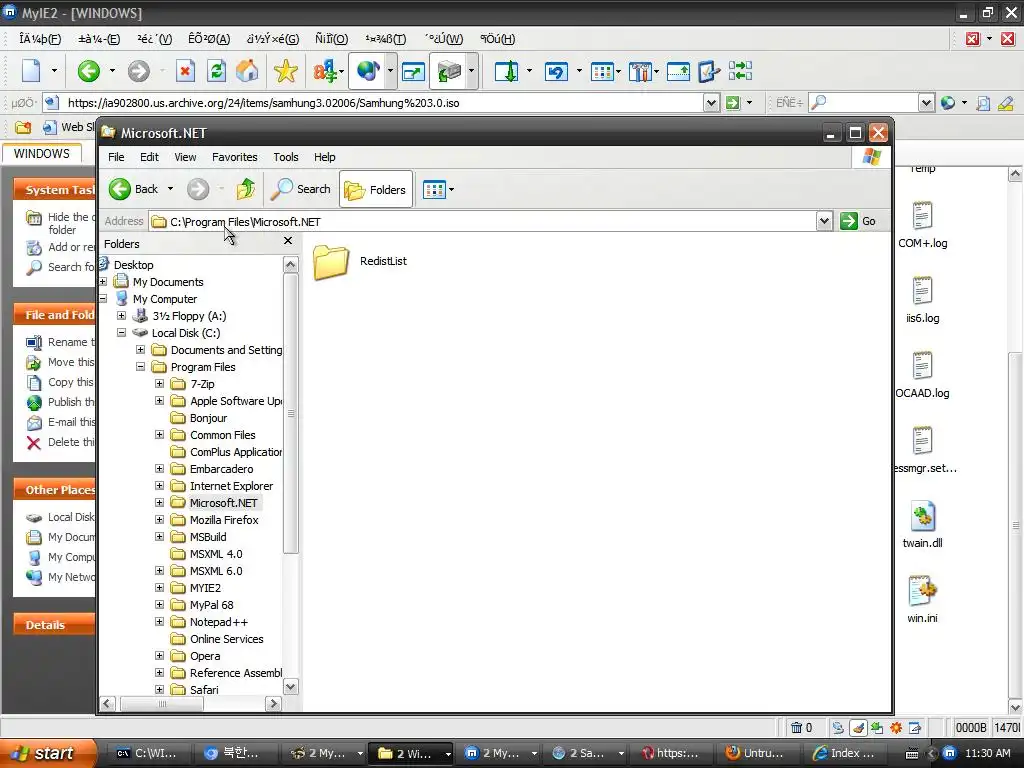Click MyIE2 grey forward arrow

point(138,71)
